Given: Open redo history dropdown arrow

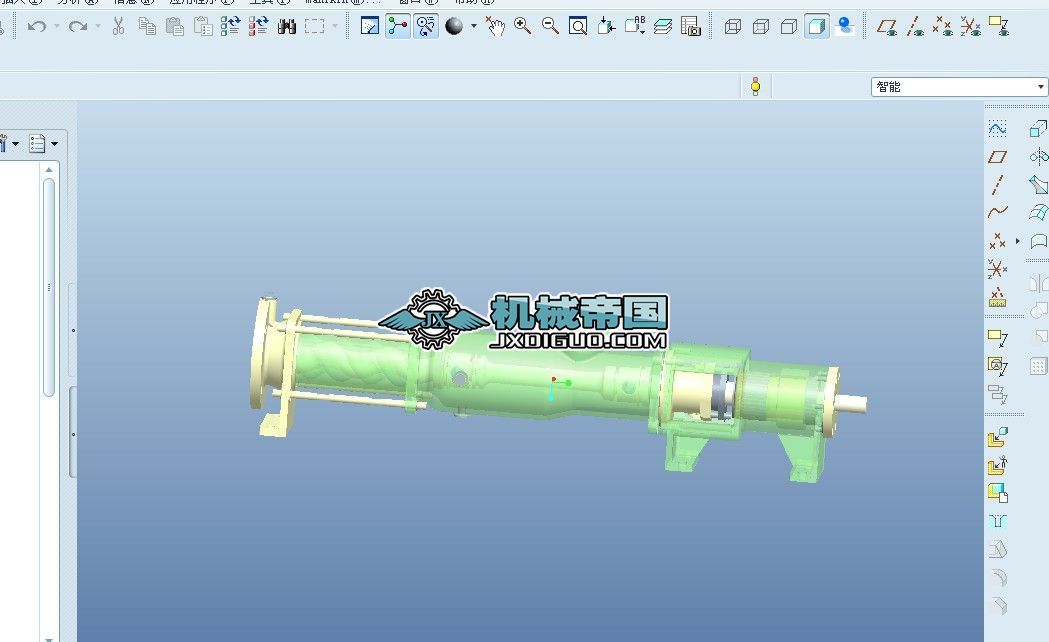Looking at the screenshot, I should [x=98, y=26].
